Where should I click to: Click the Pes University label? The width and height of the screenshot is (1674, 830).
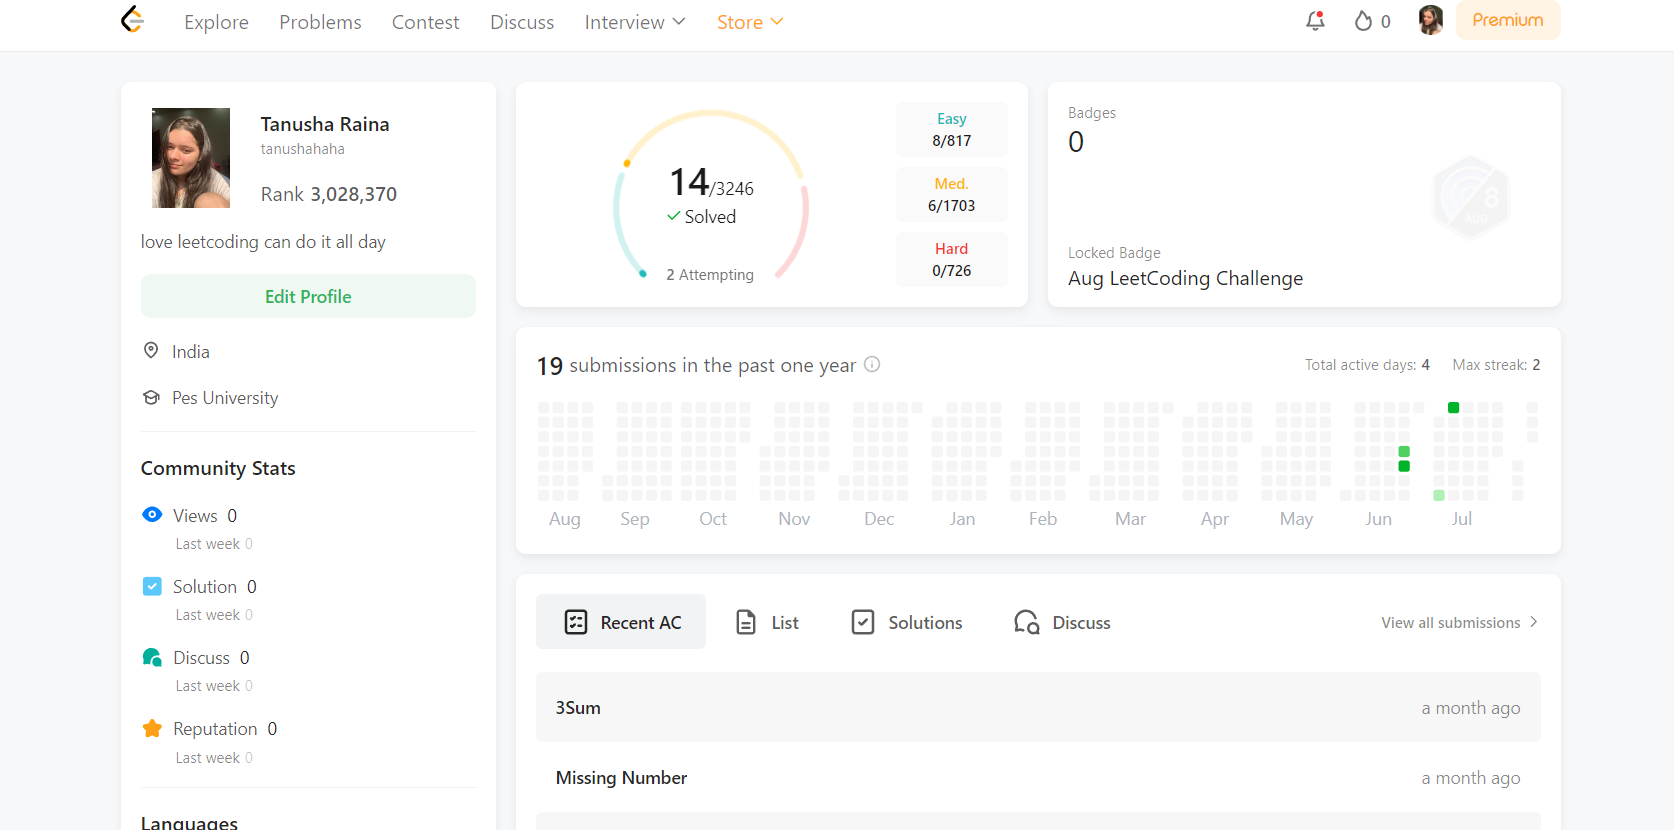coord(225,397)
